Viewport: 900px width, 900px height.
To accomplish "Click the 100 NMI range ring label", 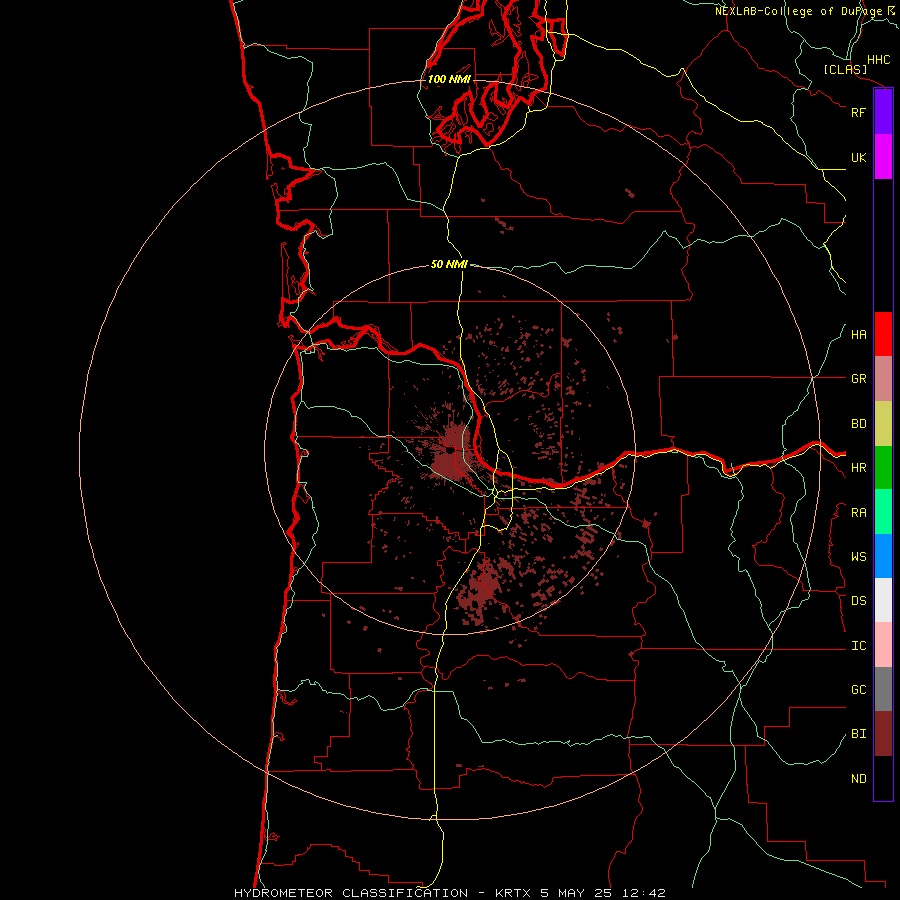I will coord(449,79).
